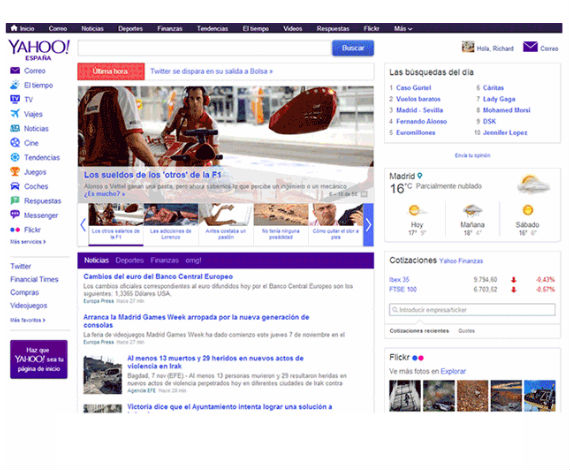Image resolution: width=570 pixels, height=470 pixels.
Task: Open the Lady Gaga trending search
Action: click(x=499, y=99)
